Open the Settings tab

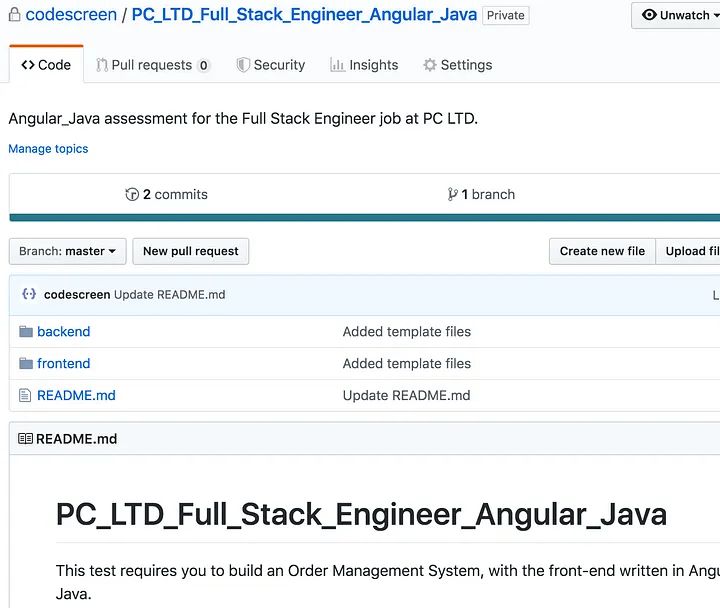(x=458, y=65)
